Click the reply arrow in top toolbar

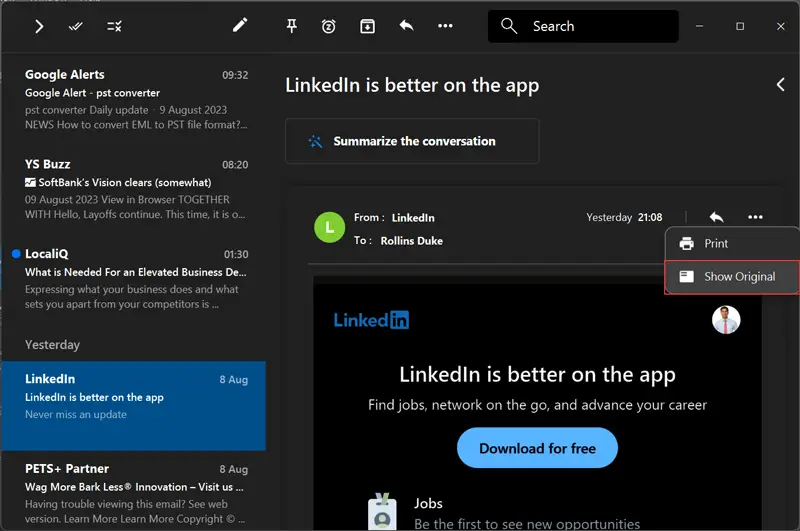pos(406,26)
